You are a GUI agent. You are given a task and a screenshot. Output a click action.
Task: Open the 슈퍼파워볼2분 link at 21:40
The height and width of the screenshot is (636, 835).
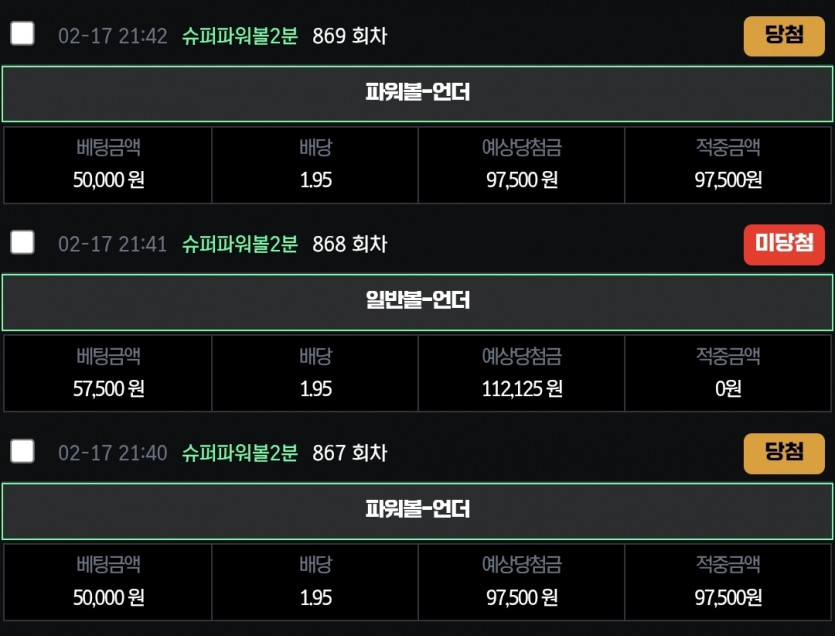[x=240, y=453]
